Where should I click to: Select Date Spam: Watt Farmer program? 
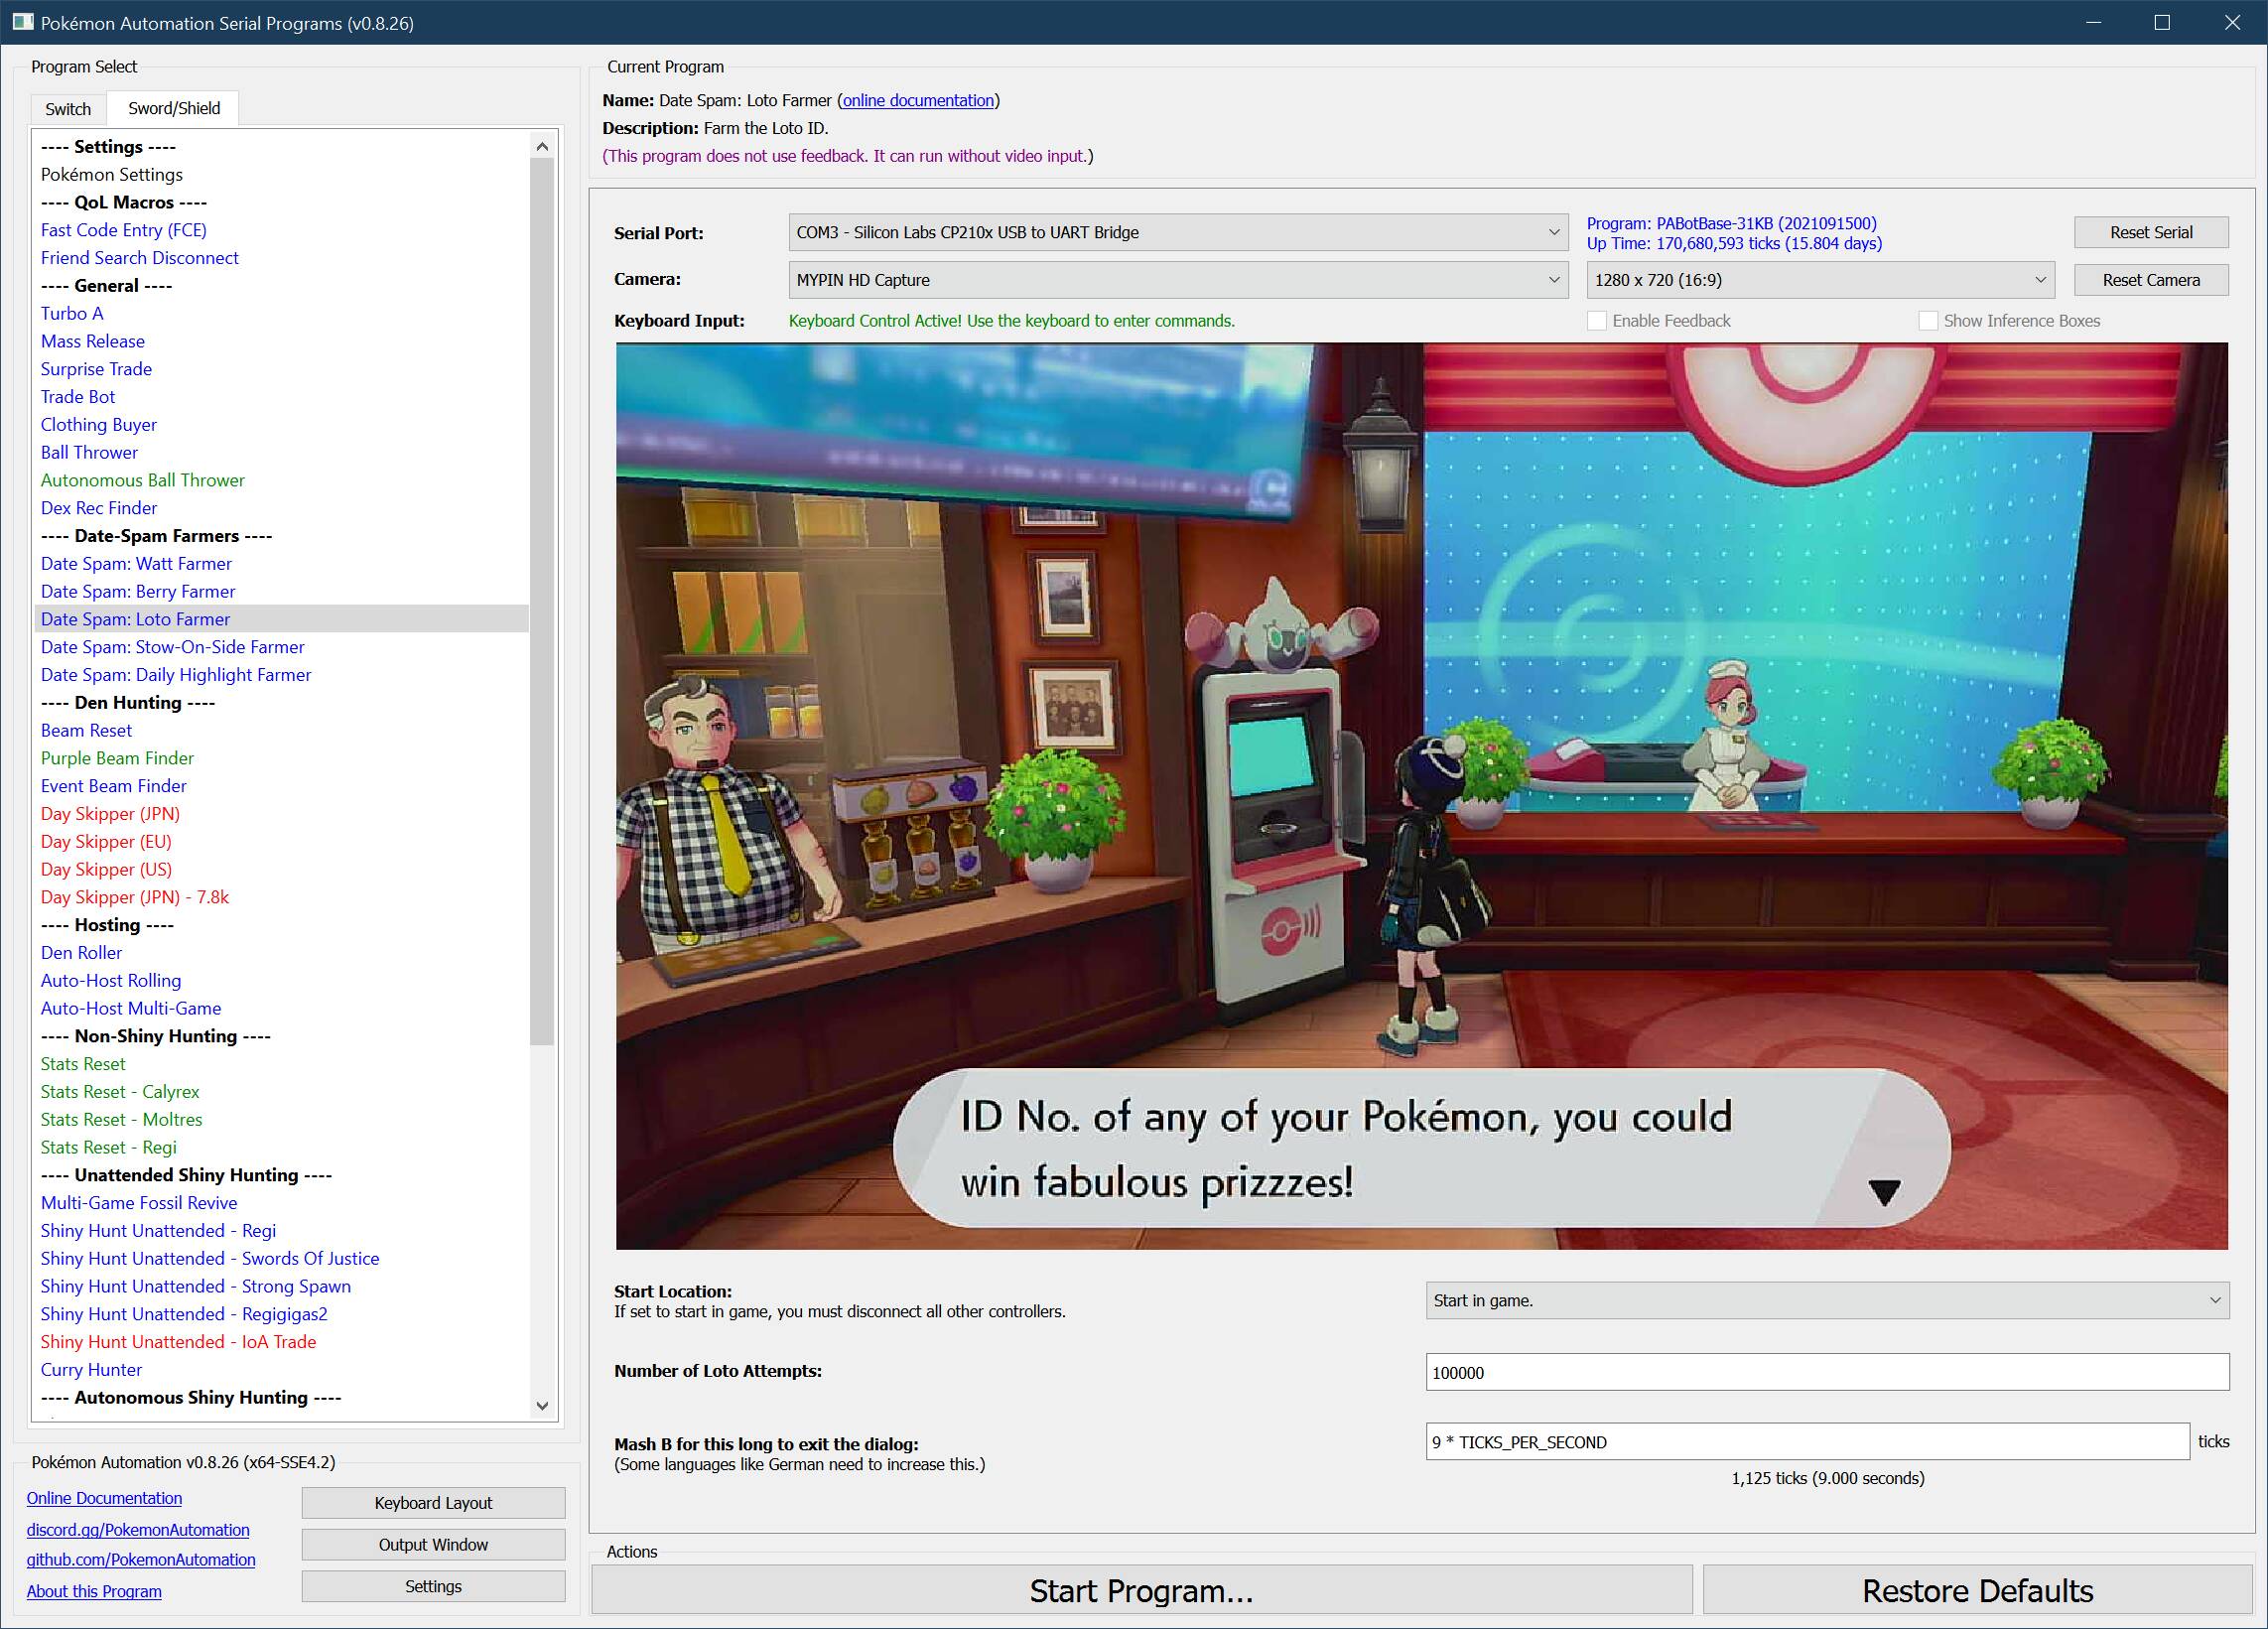136,564
